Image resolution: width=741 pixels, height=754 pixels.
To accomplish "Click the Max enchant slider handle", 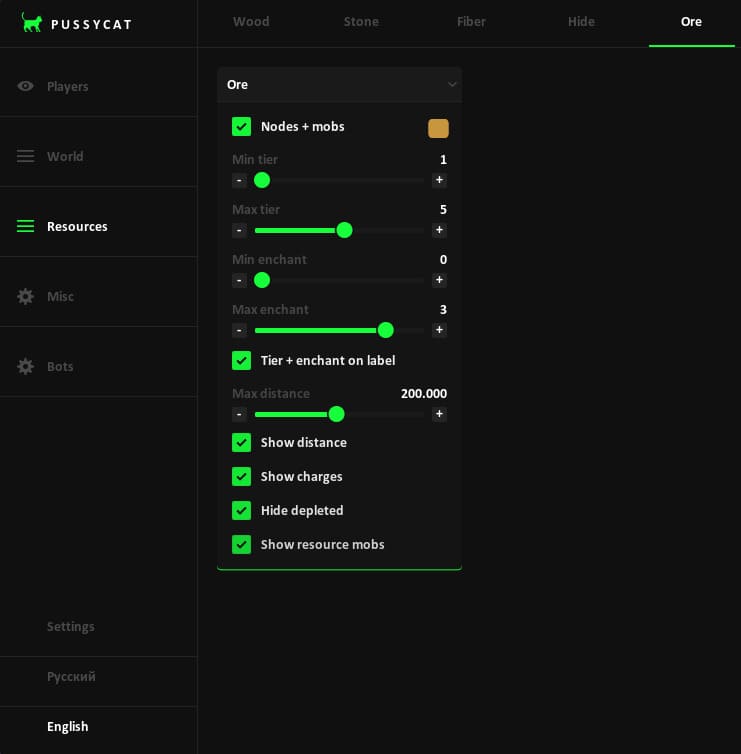I will [386, 330].
